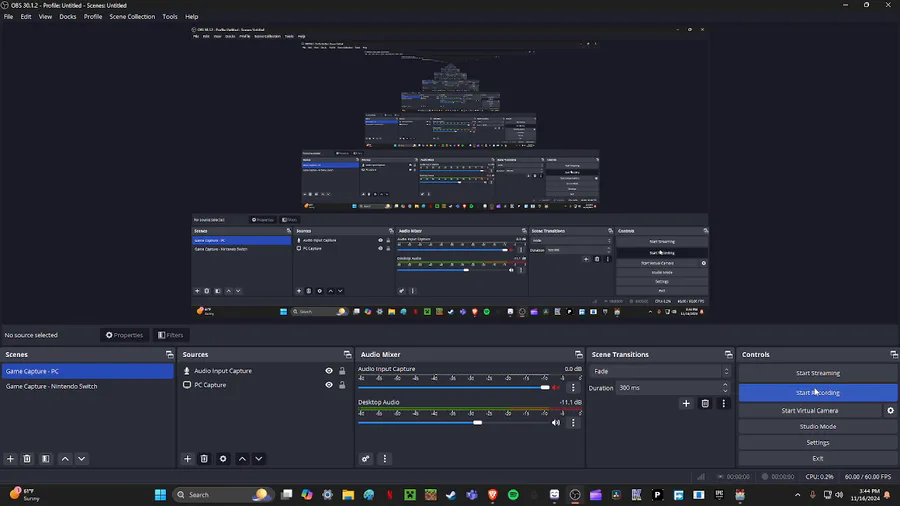Click Exit button in Controls

point(817,459)
